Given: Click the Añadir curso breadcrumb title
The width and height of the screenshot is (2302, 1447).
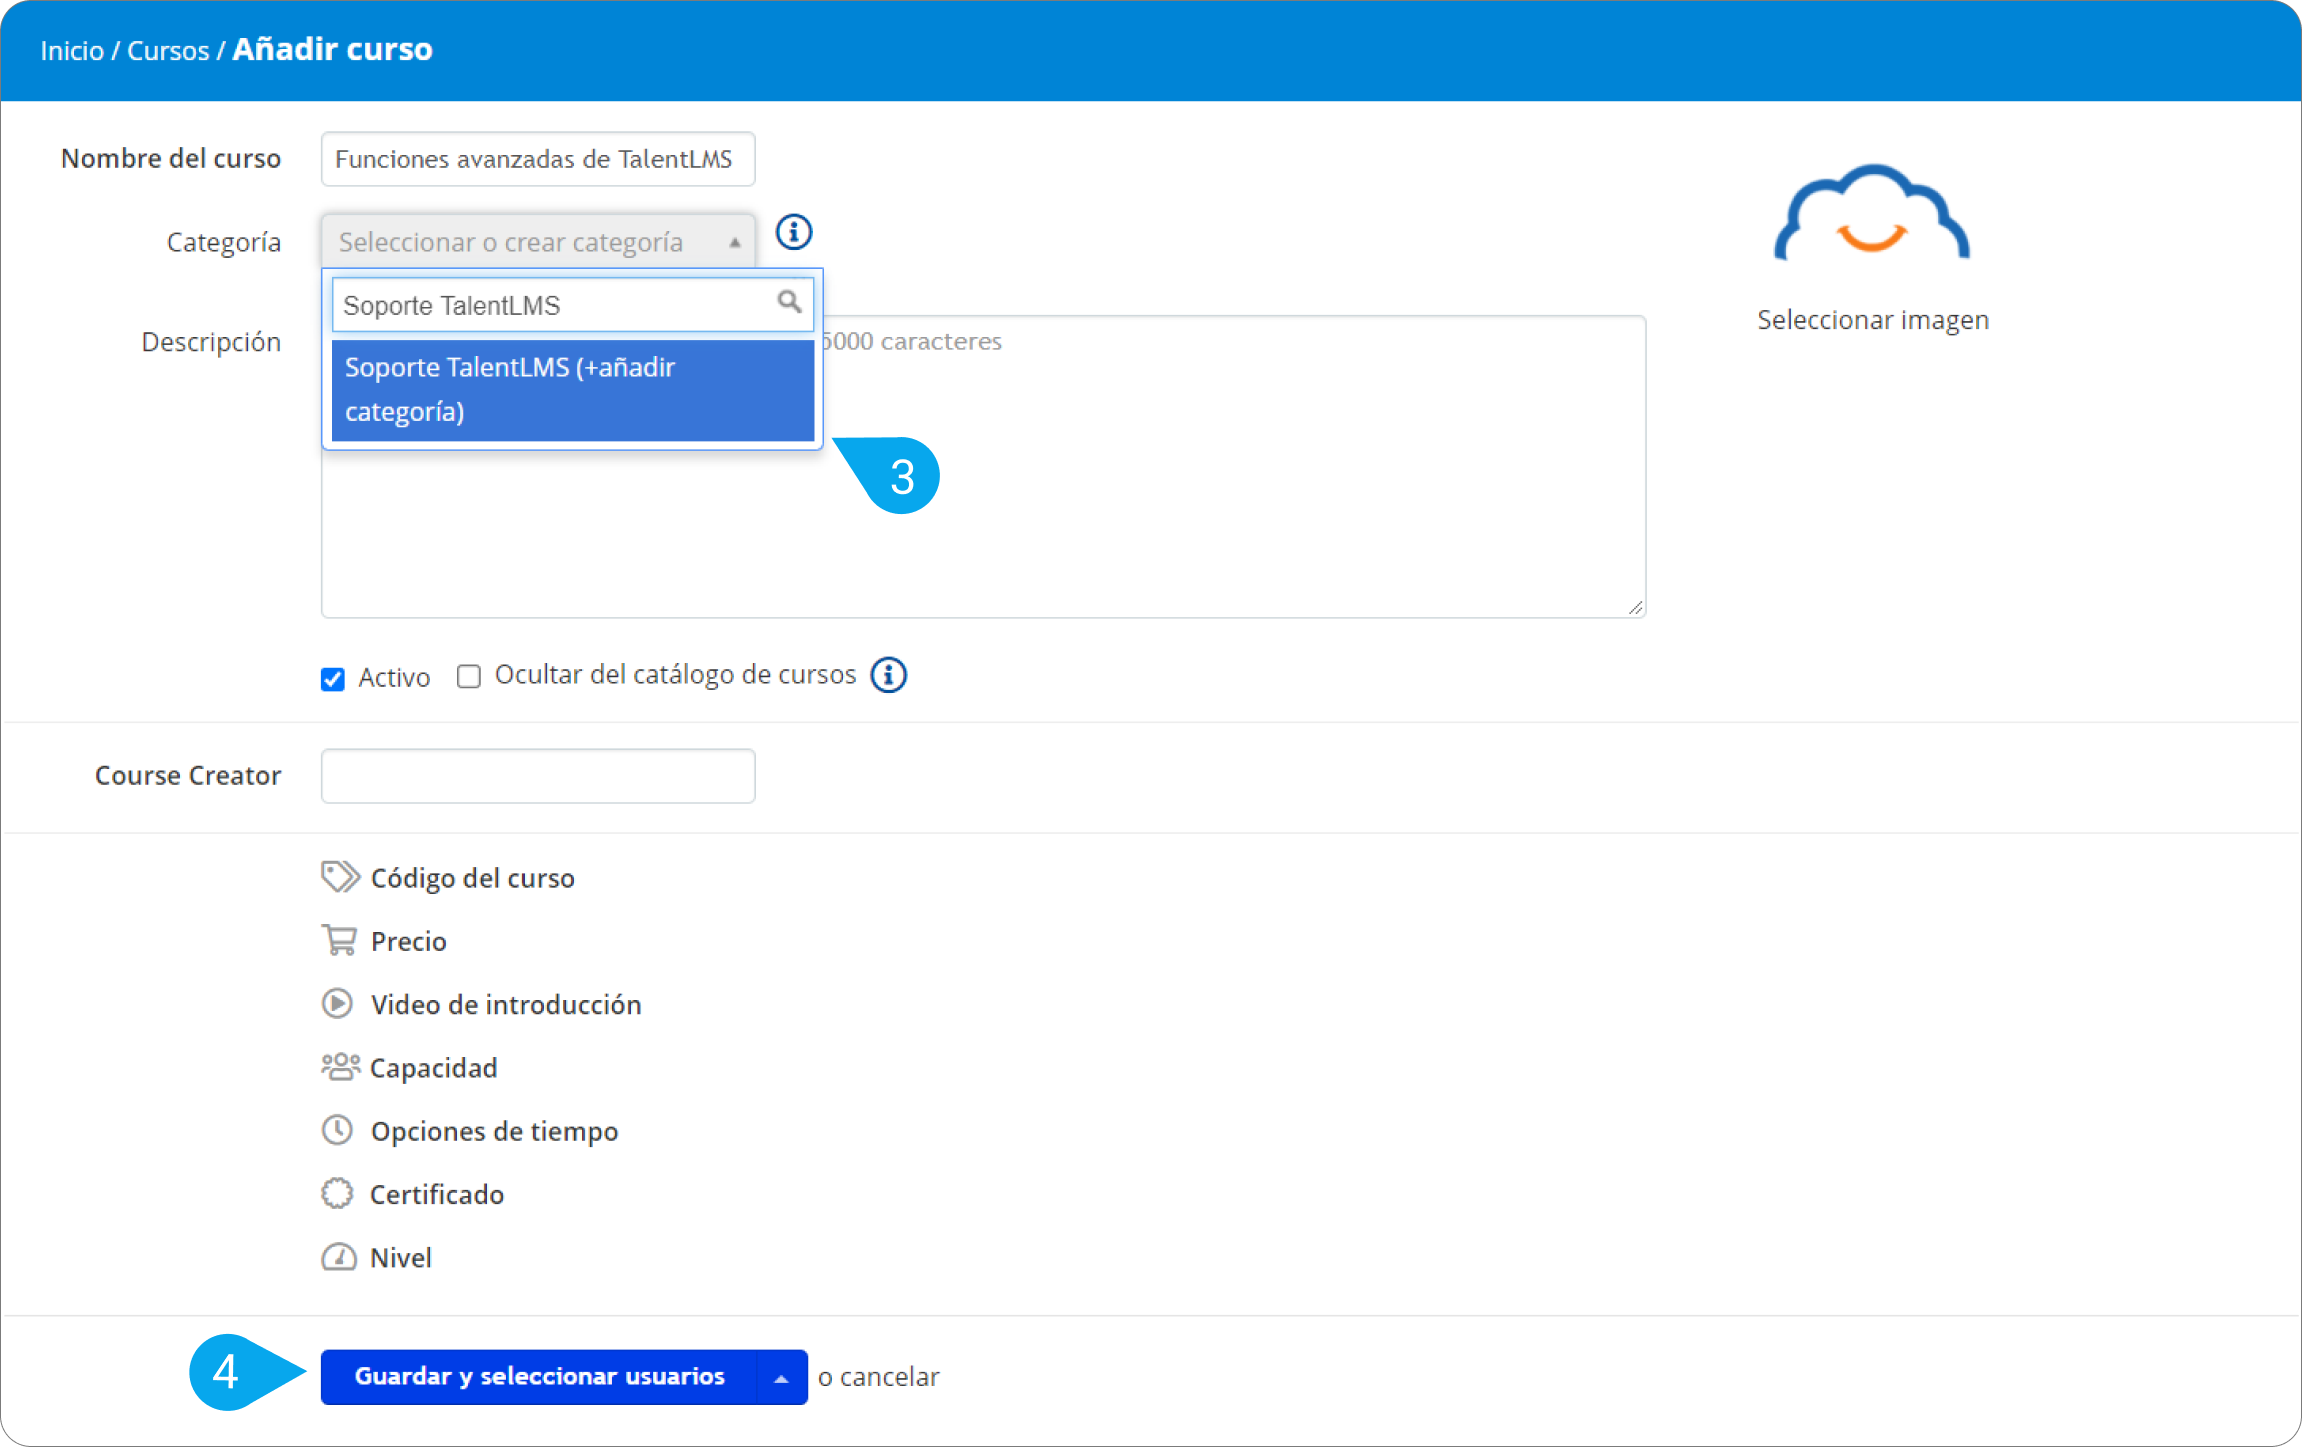Looking at the screenshot, I should (333, 49).
